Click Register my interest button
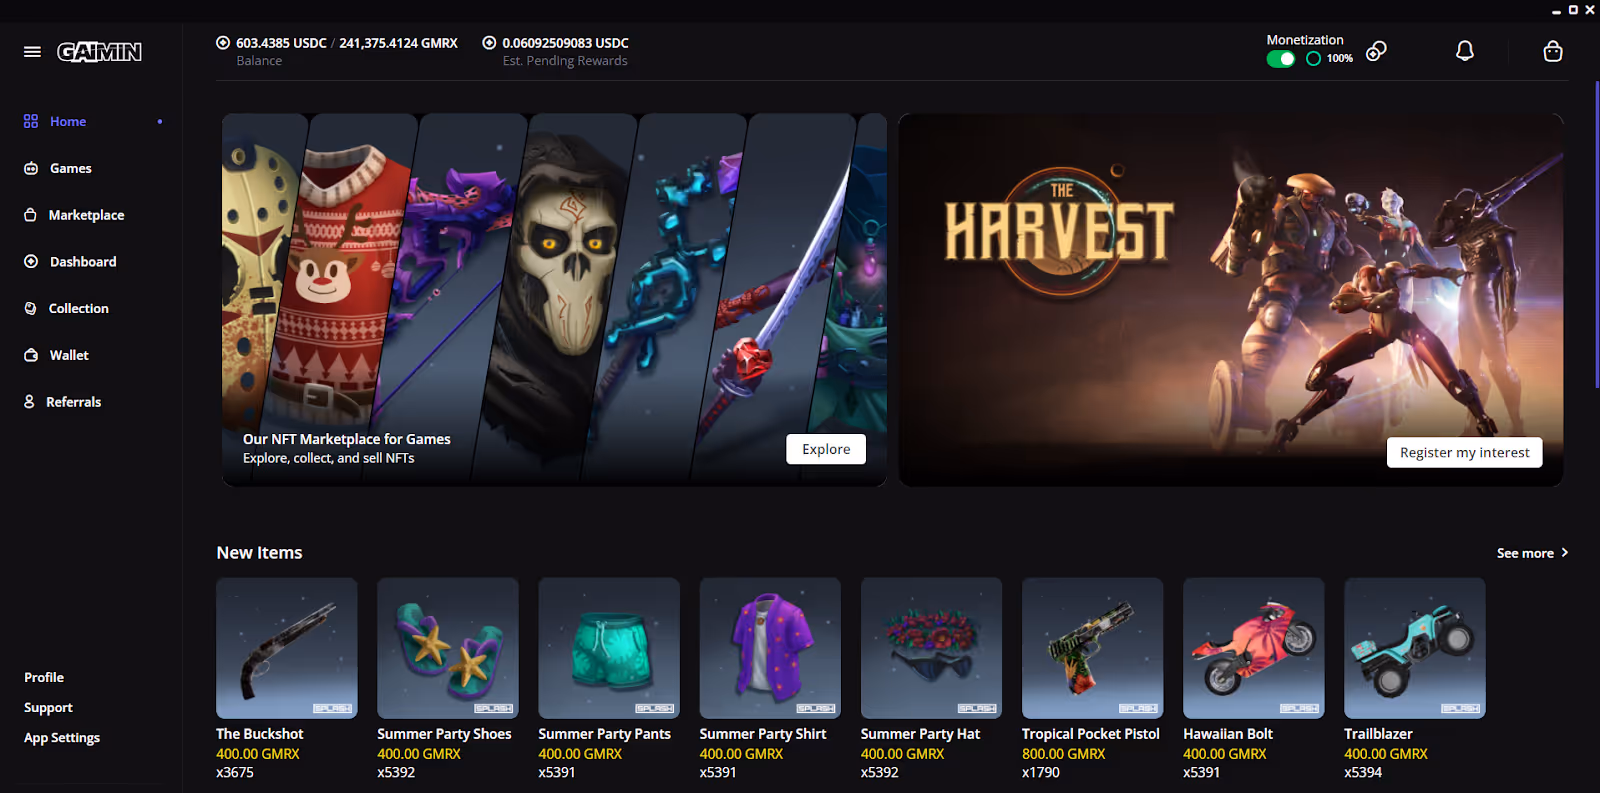Viewport: 1600px width, 793px height. click(1464, 452)
